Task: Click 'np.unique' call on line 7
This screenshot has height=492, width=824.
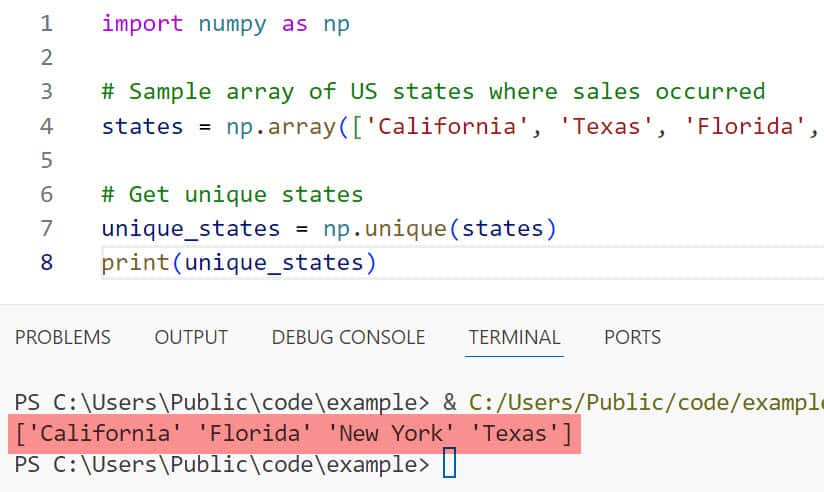Action: tap(385, 229)
